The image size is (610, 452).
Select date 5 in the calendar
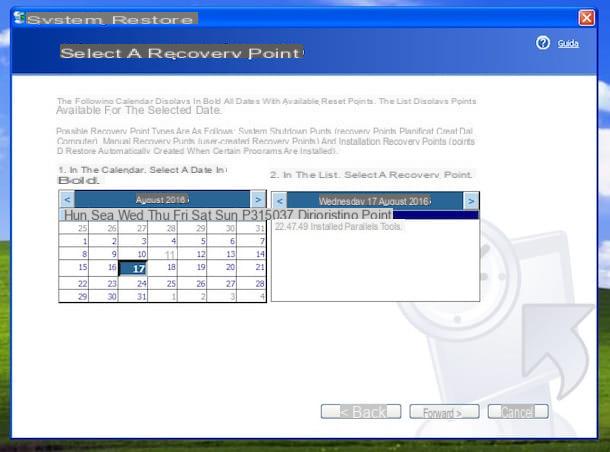[193, 241]
